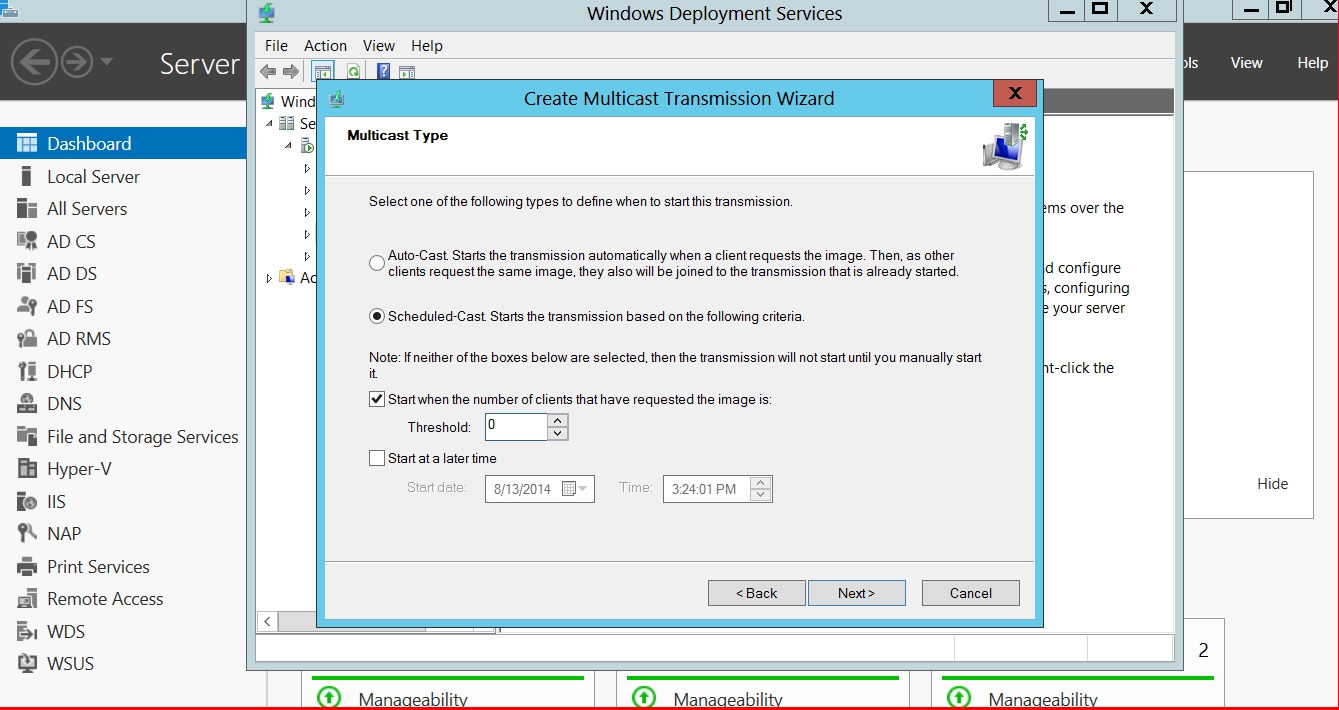Click inside the Threshold number field
The image size is (1339, 710).
pos(515,427)
